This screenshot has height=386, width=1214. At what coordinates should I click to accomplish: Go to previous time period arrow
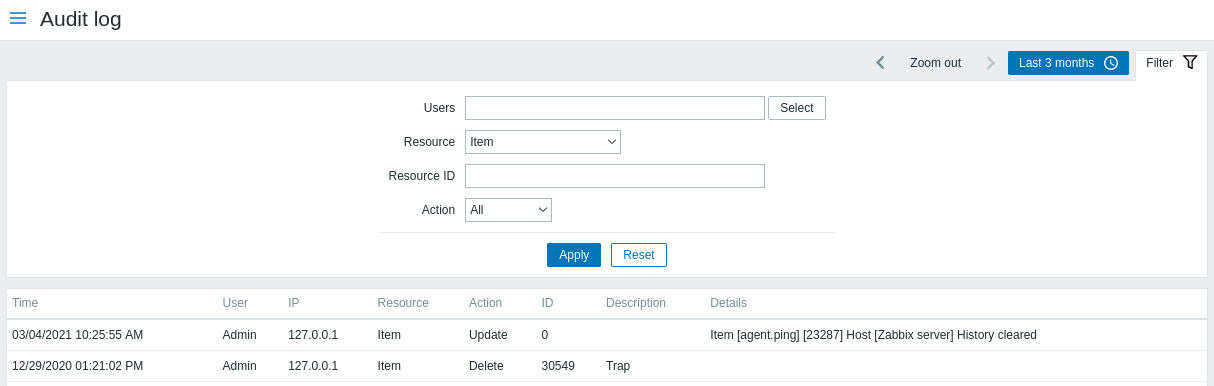pos(880,63)
